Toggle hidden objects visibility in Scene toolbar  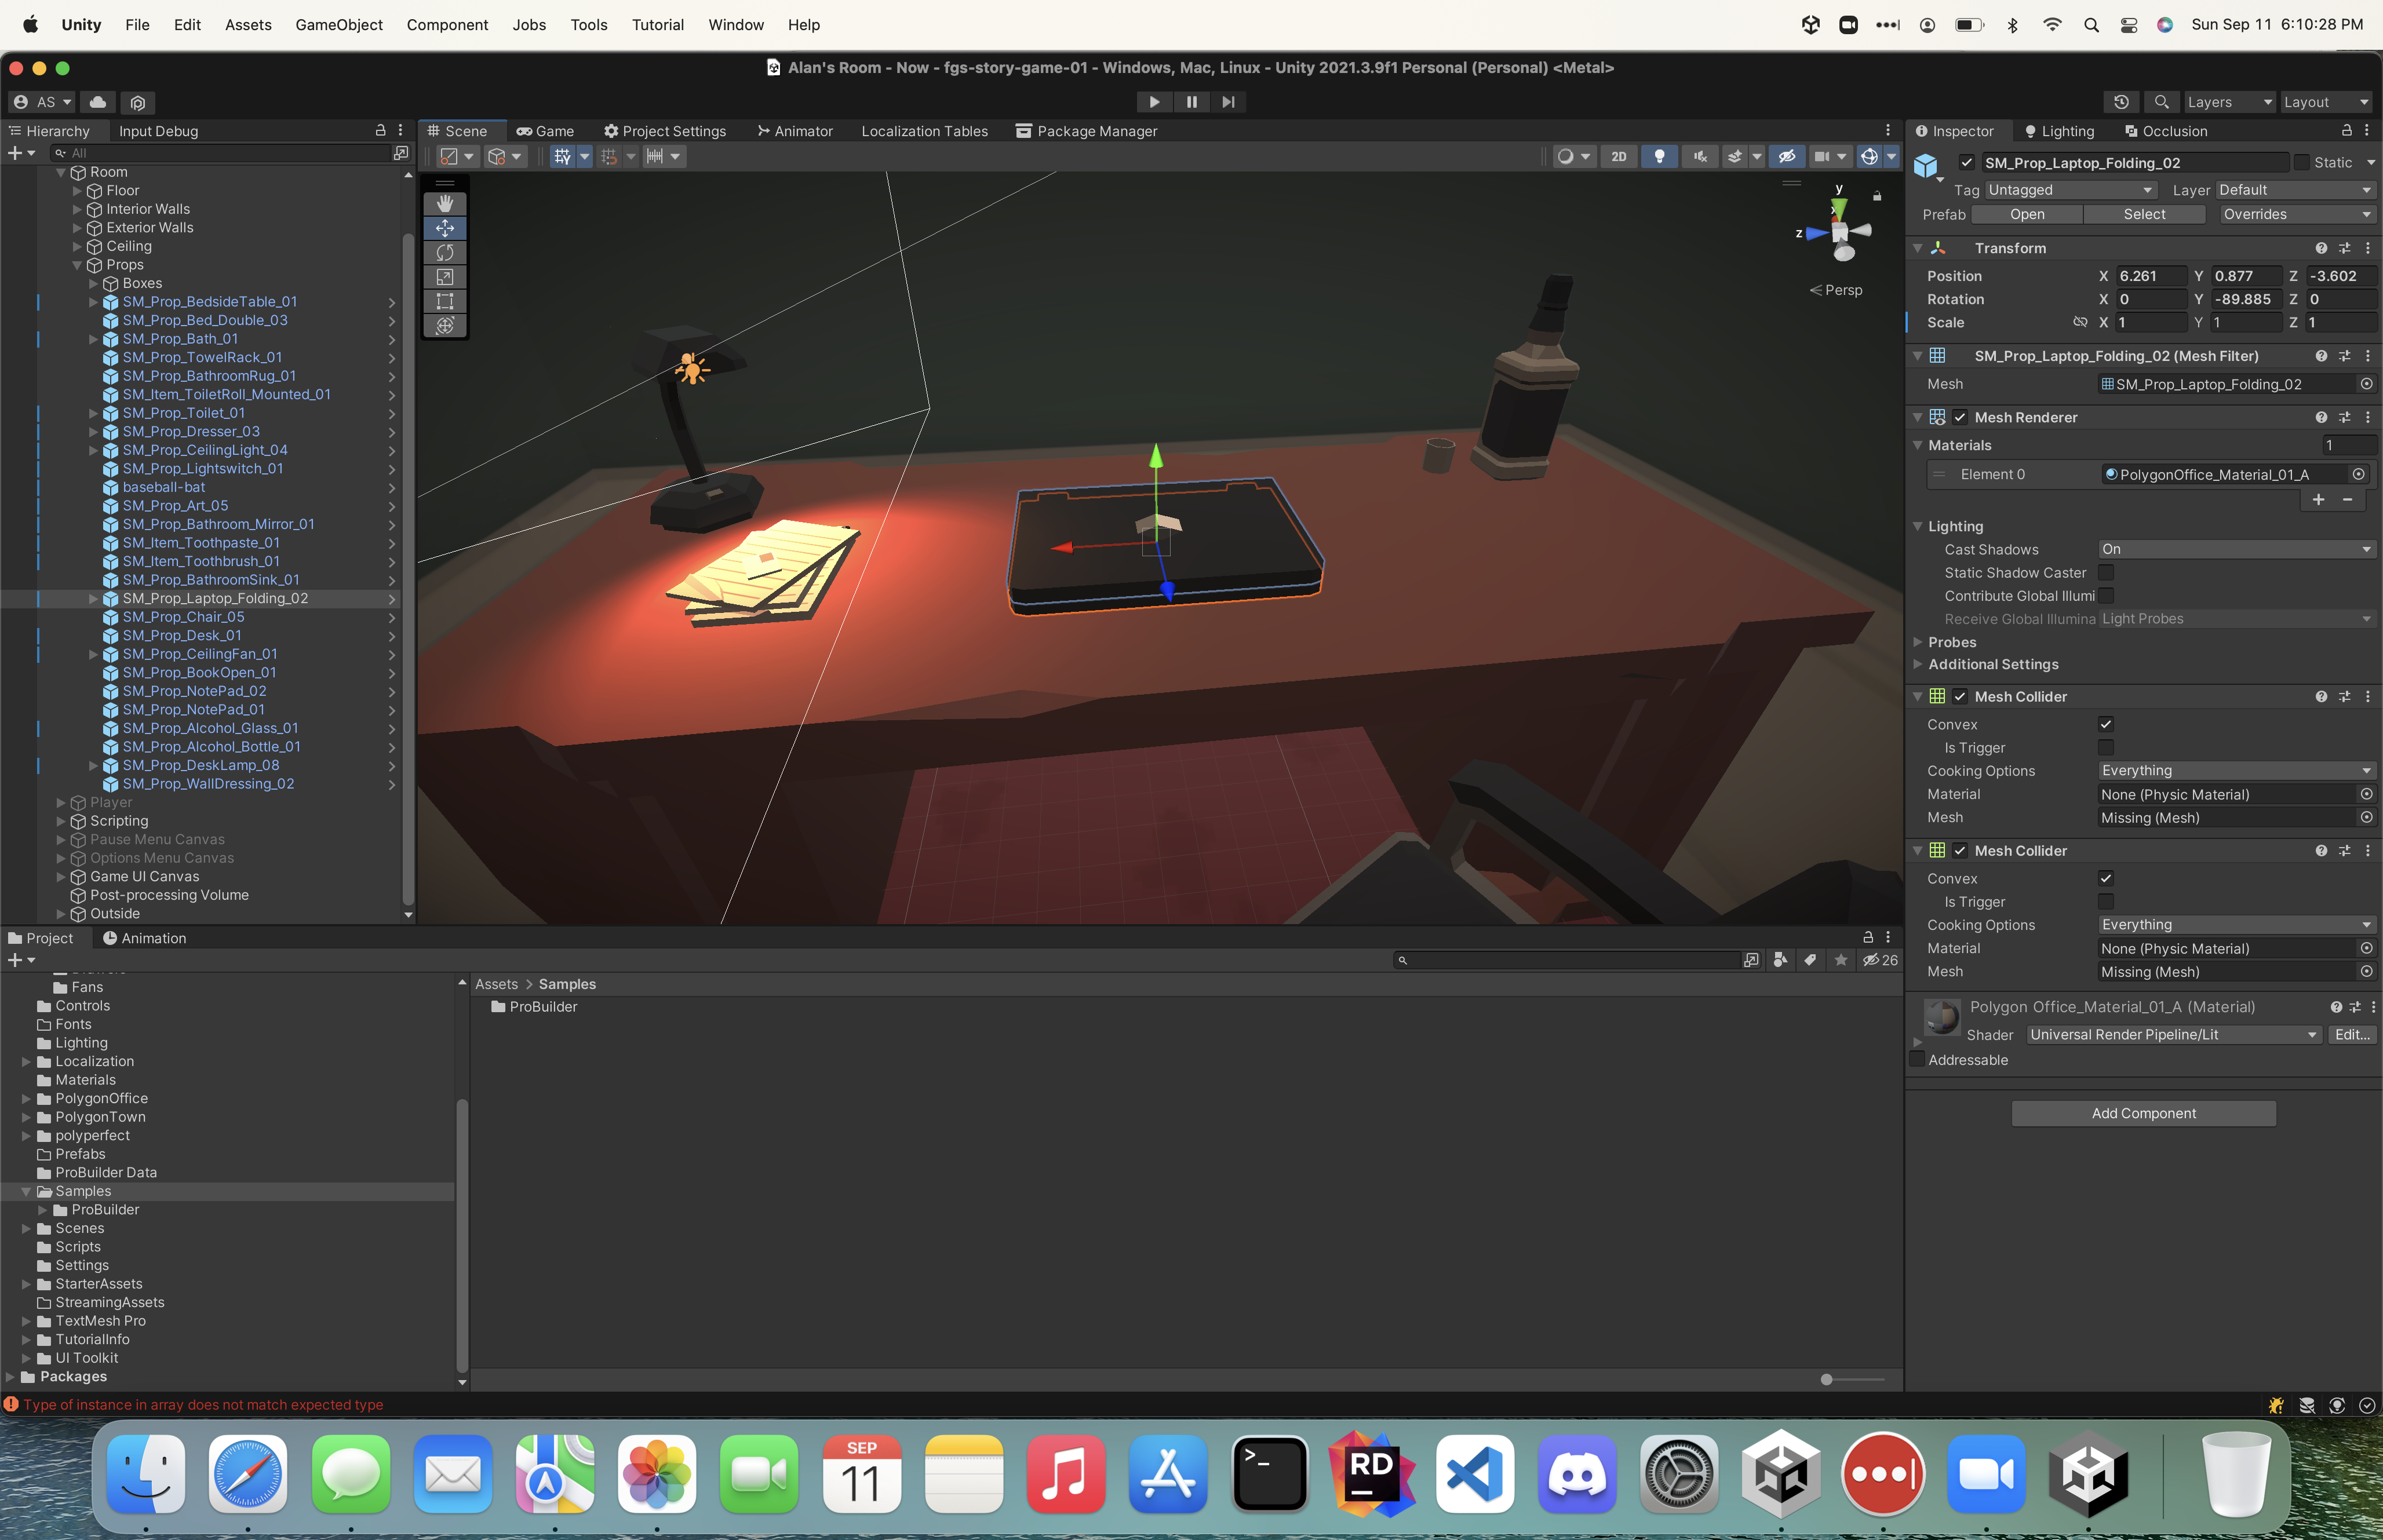coord(1787,157)
